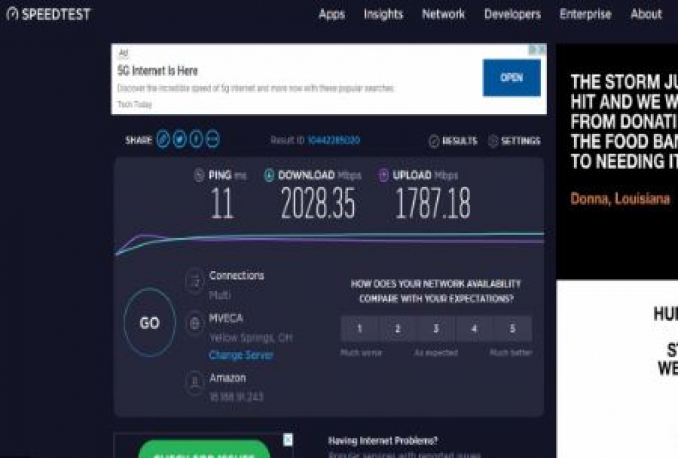Image resolution: width=678 pixels, height=458 pixels.
Task: Rate network availability as 1 (Much worse)
Action: click(x=359, y=329)
